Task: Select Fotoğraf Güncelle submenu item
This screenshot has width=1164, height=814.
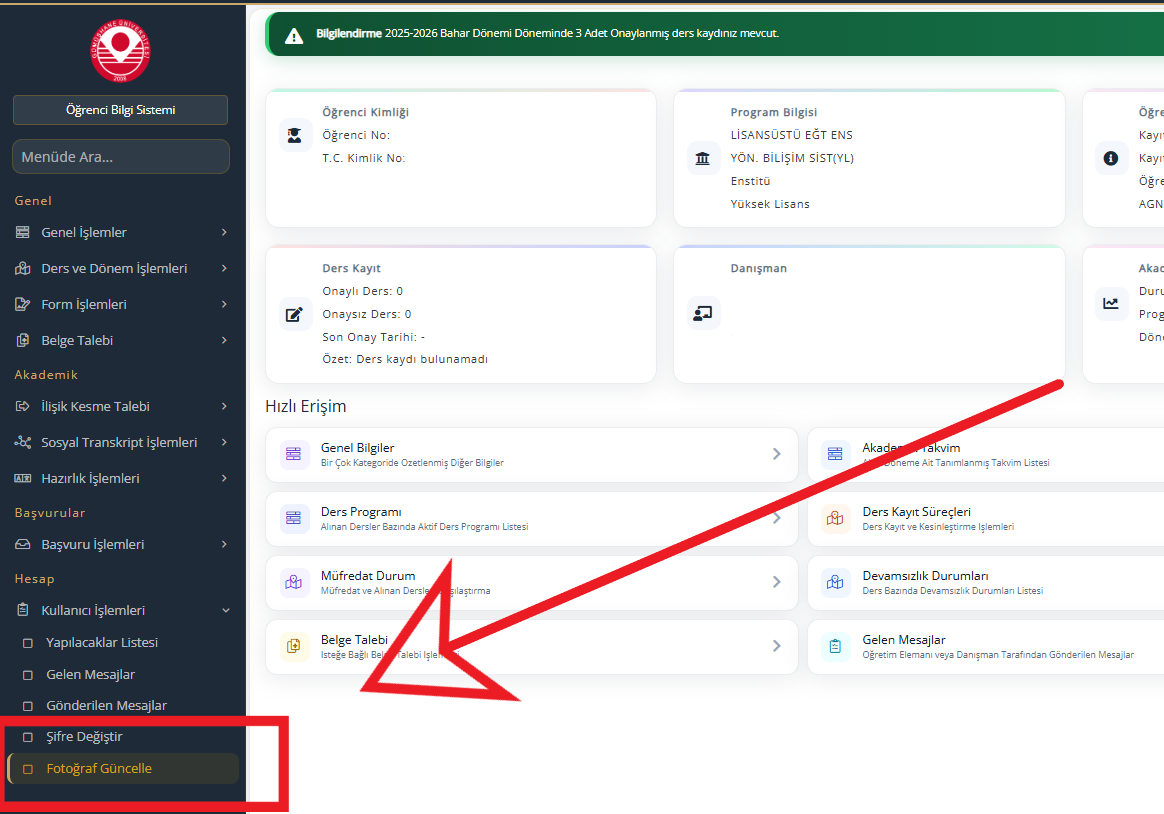Action: 123,769
